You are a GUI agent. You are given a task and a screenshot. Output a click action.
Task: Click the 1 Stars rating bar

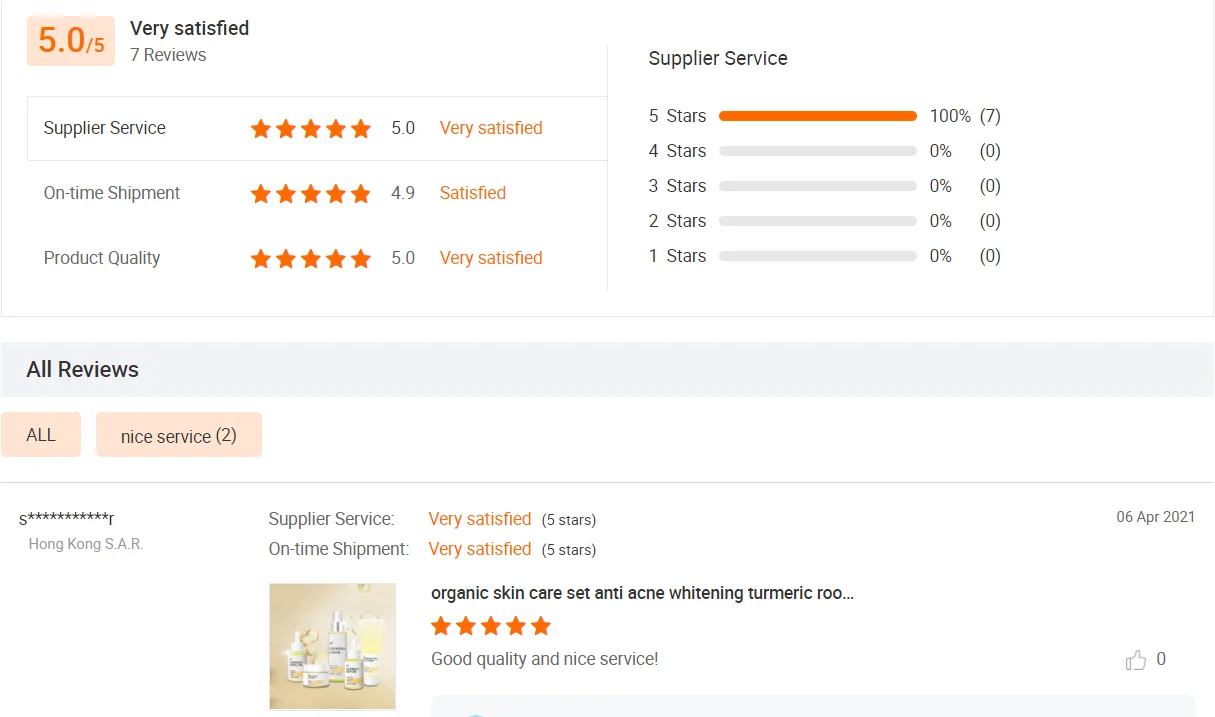tap(817, 256)
